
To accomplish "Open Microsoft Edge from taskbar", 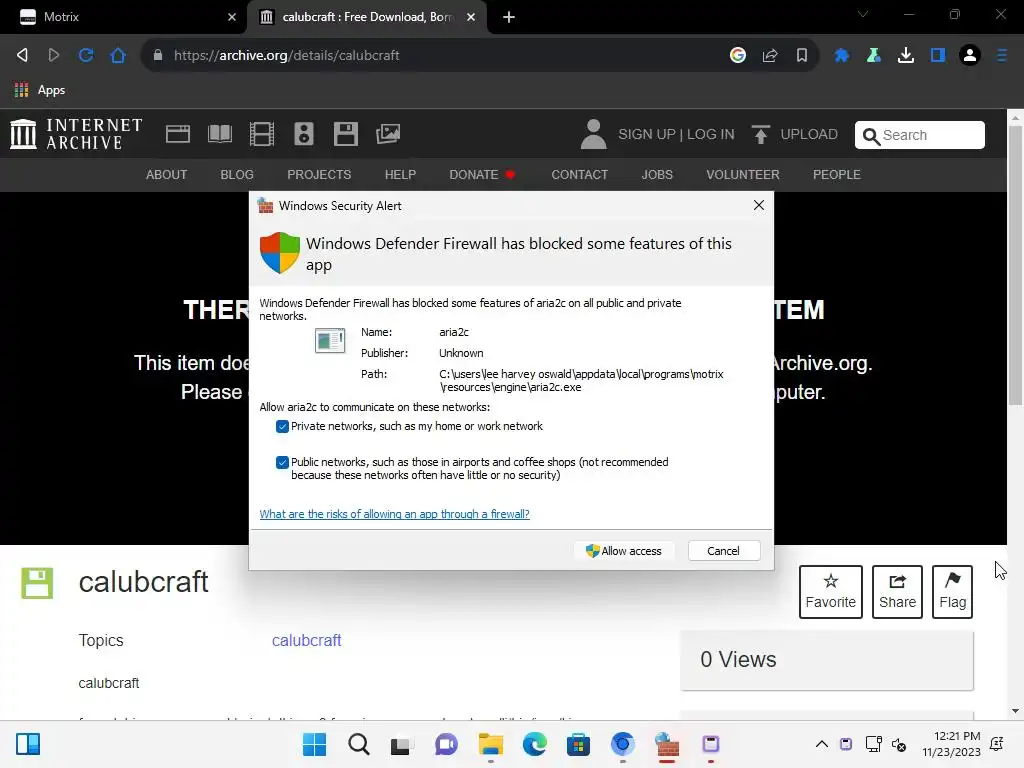I will pos(535,744).
